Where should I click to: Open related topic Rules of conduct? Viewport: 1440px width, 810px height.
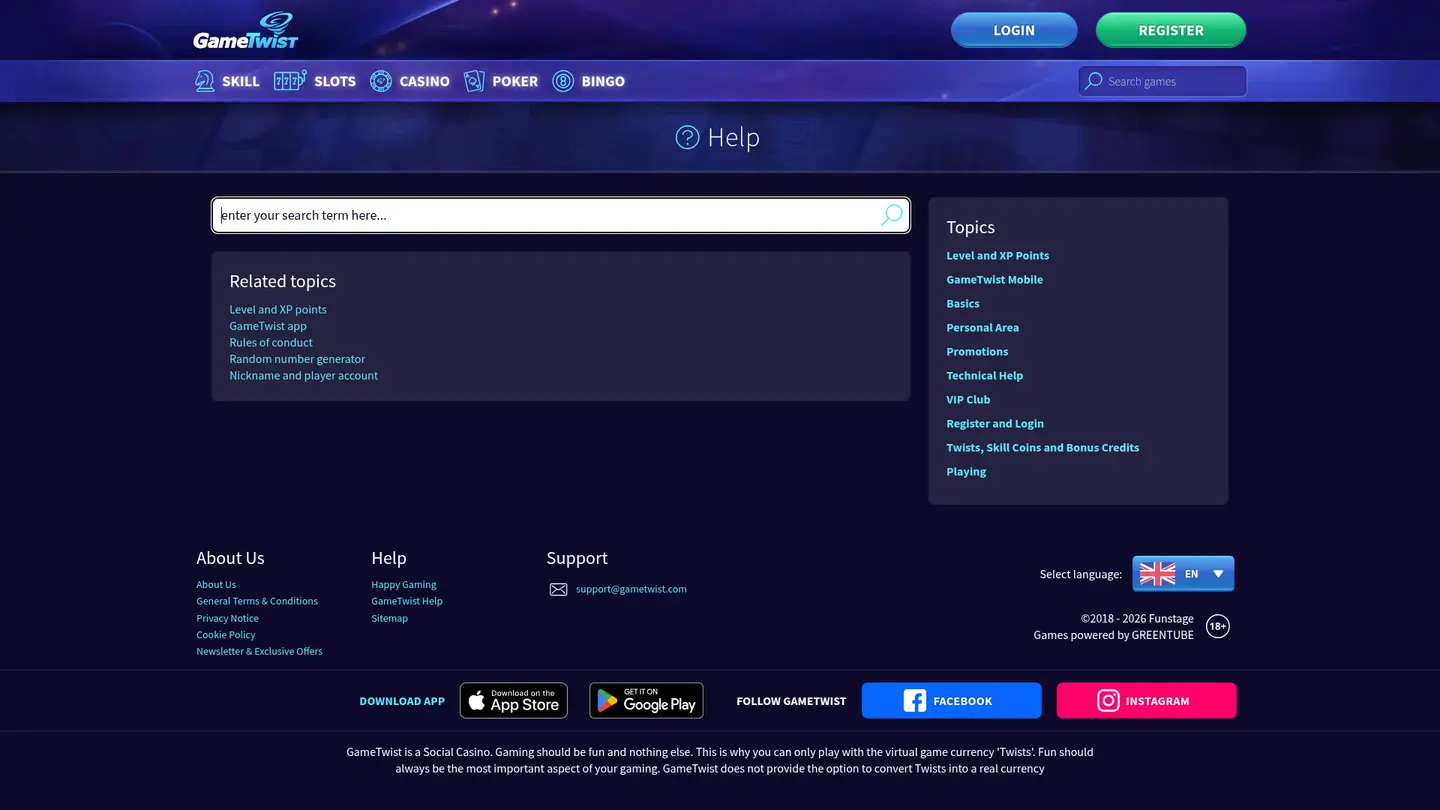click(271, 342)
